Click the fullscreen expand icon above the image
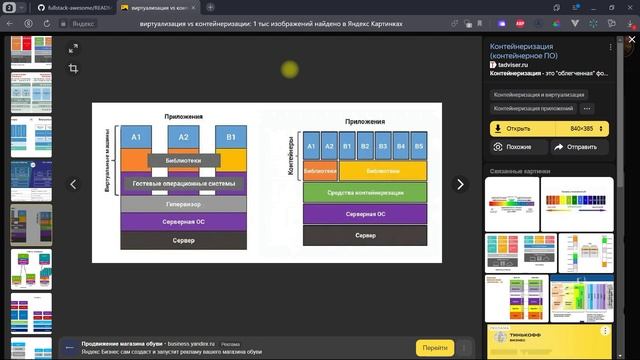The height and width of the screenshot is (360, 640). (x=73, y=49)
